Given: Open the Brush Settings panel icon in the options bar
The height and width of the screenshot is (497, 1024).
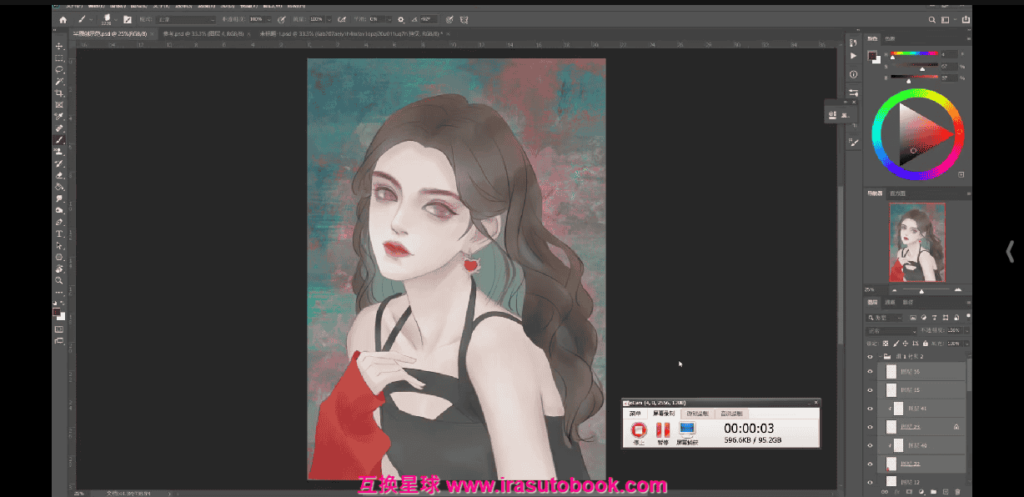Looking at the screenshot, I should click(x=127, y=20).
